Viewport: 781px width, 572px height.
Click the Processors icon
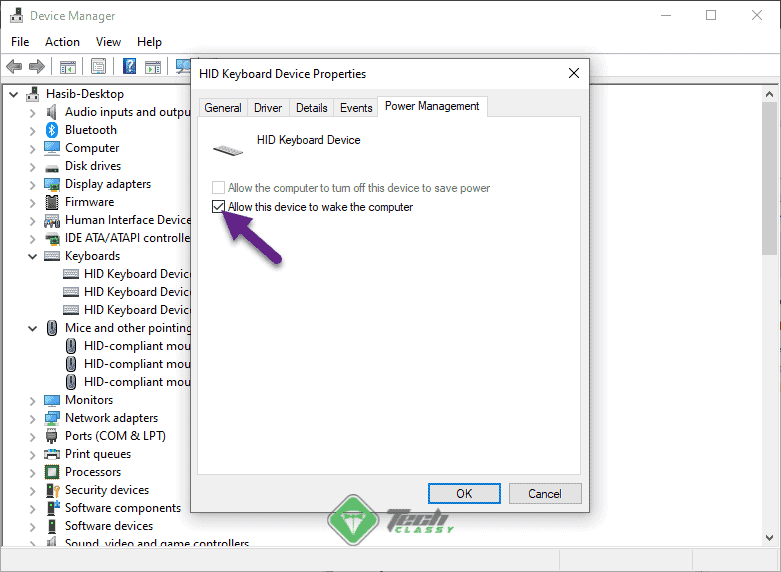52,472
